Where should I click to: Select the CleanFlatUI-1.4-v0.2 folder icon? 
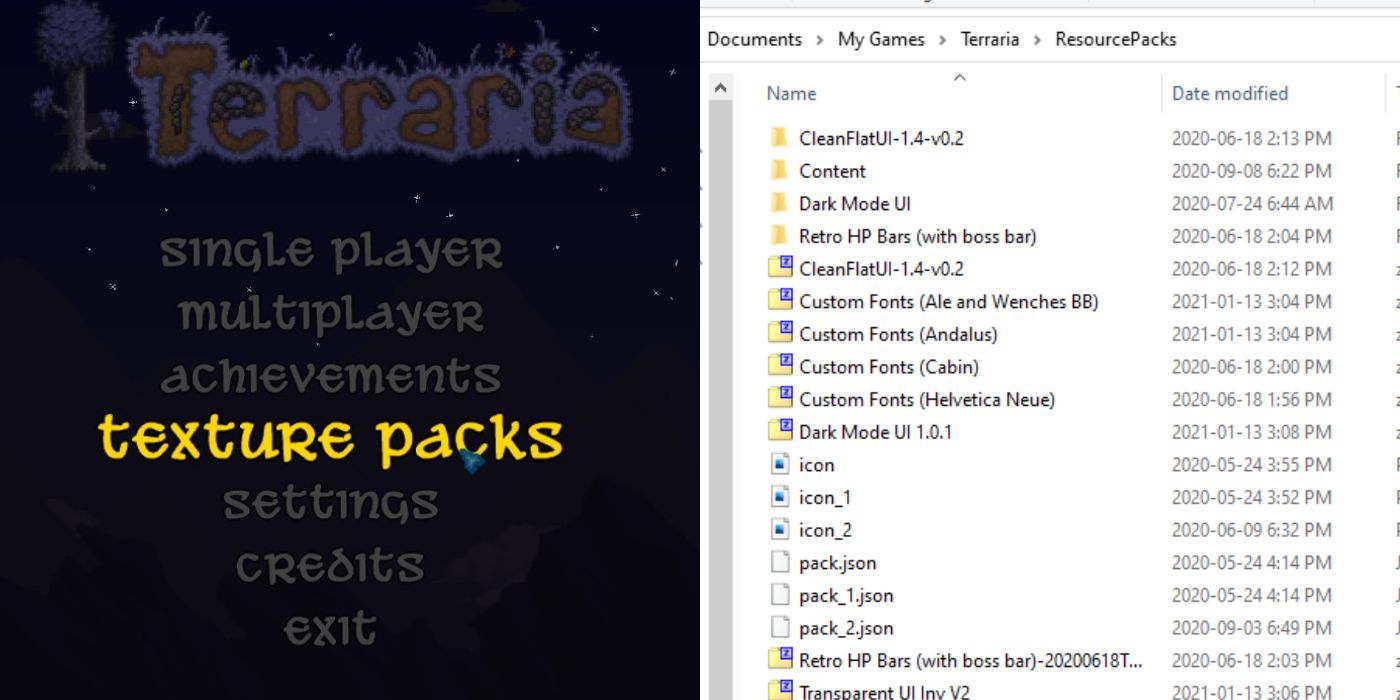point(780,137)
